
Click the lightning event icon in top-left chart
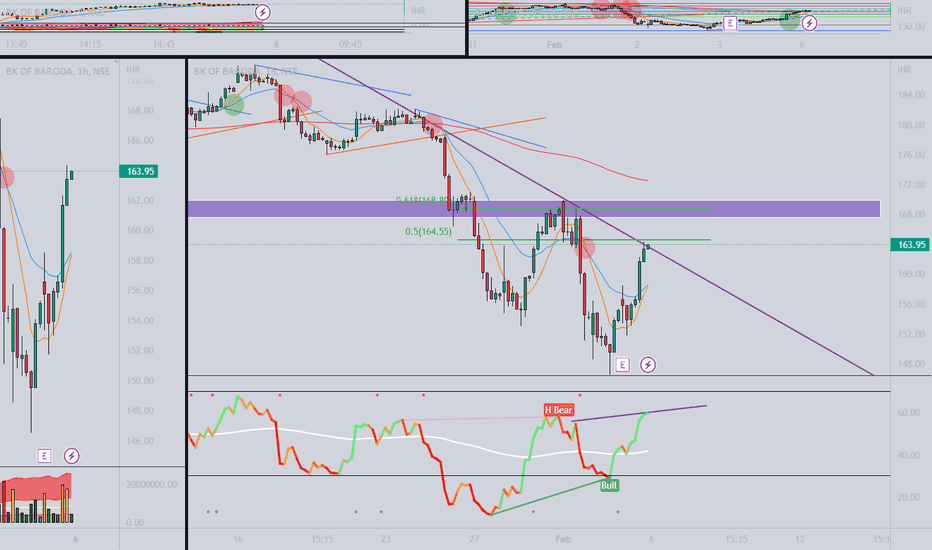(x=262, y=12)
